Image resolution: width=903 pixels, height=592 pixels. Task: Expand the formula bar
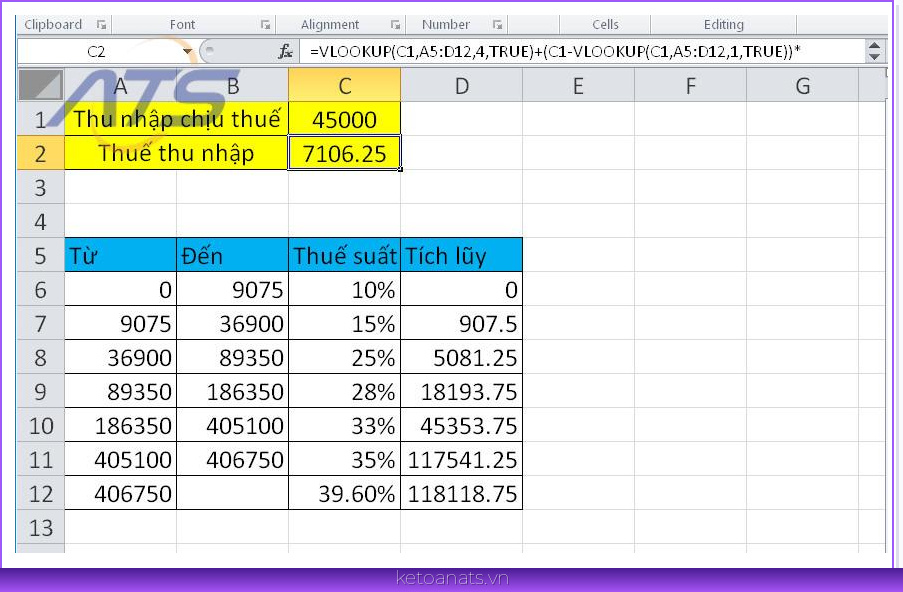click(x=874, y=51)
